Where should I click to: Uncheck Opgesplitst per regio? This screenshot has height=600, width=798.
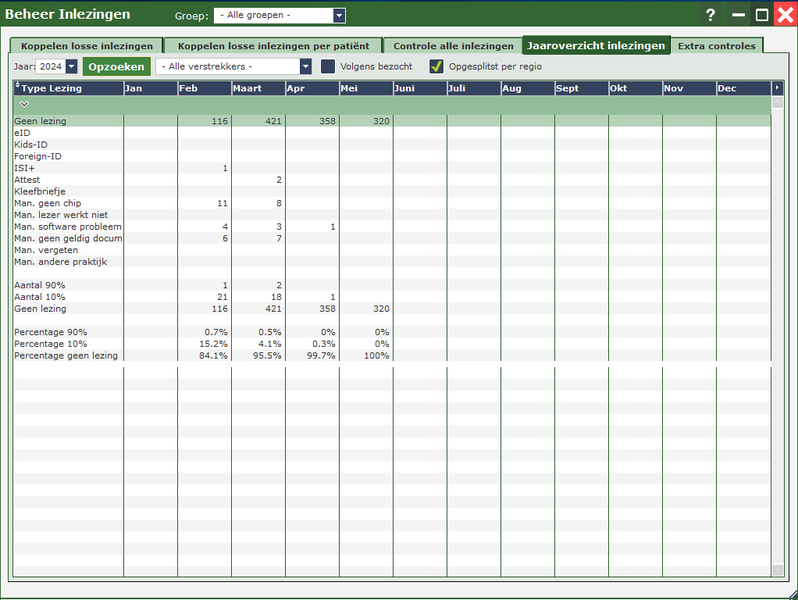[436, 67]
